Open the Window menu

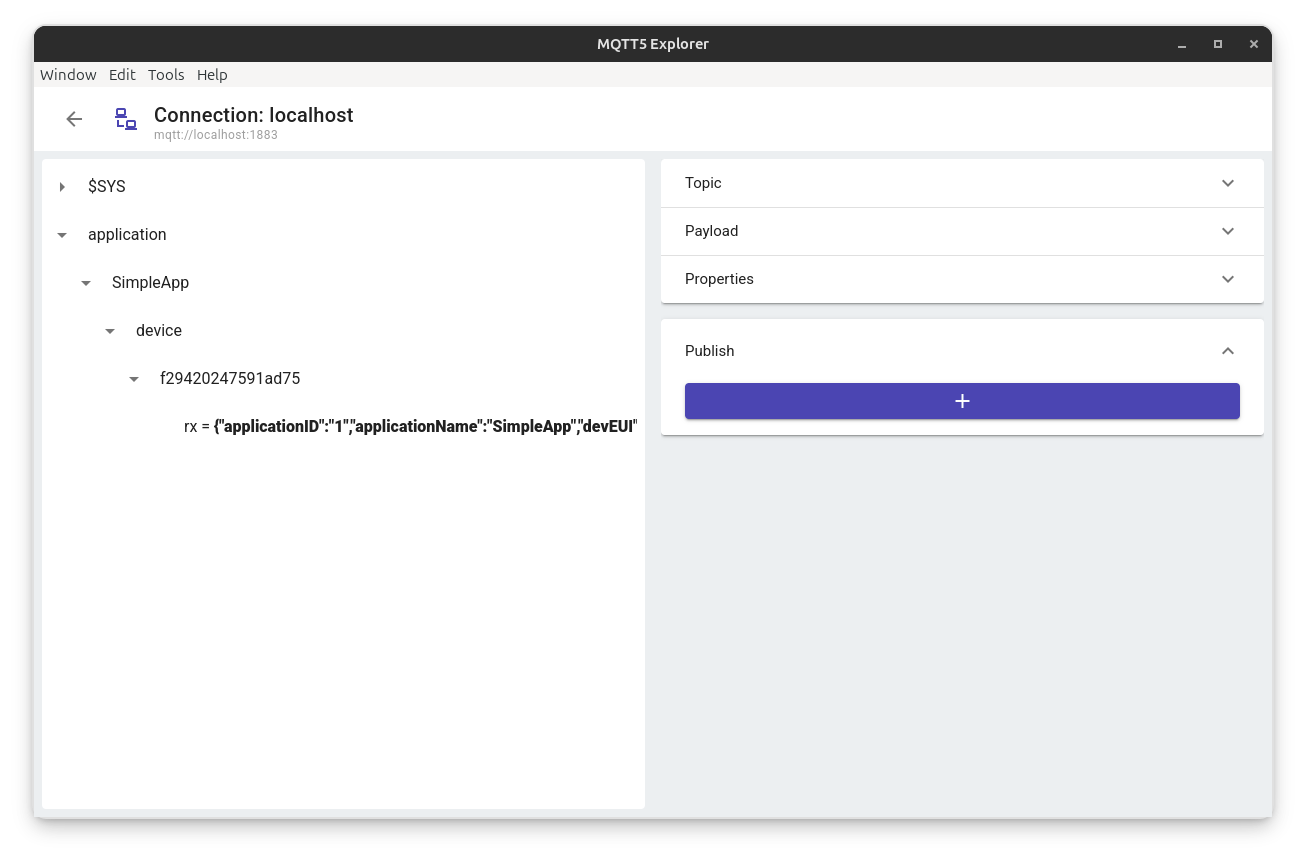tap(68, 75)
